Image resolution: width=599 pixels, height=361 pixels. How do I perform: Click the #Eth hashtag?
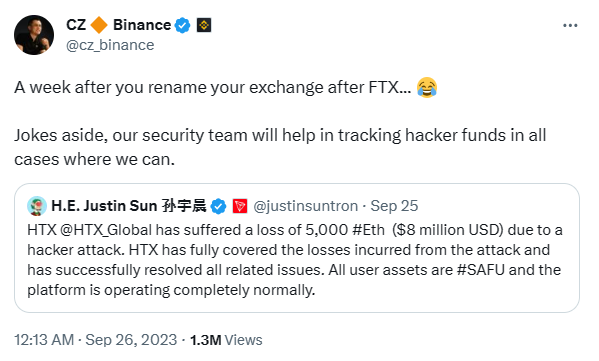(368, 230)
